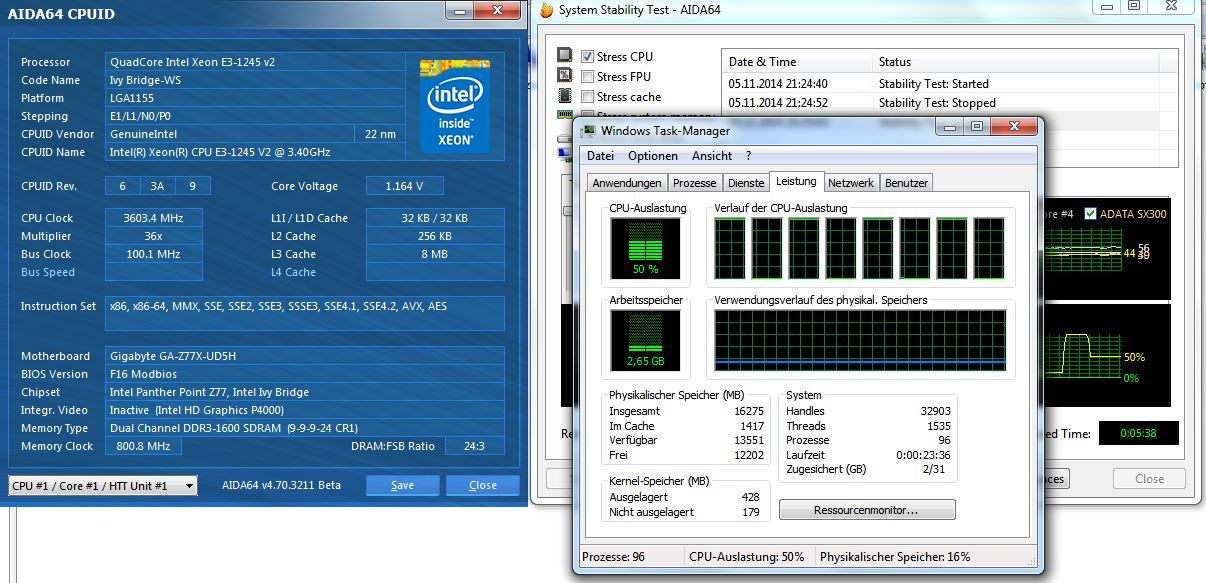Click the Insgesamt value 16275
Screen dimensions: 1206x583
click(748, 411)
